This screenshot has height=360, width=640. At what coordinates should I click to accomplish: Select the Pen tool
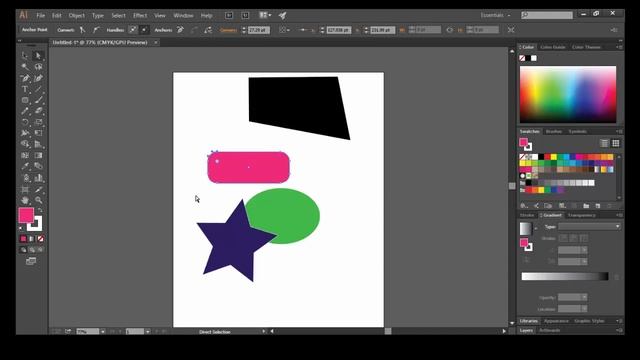(25, 78)
